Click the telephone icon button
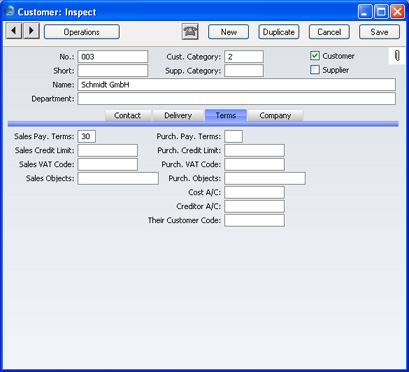 [x=190, y=32]
